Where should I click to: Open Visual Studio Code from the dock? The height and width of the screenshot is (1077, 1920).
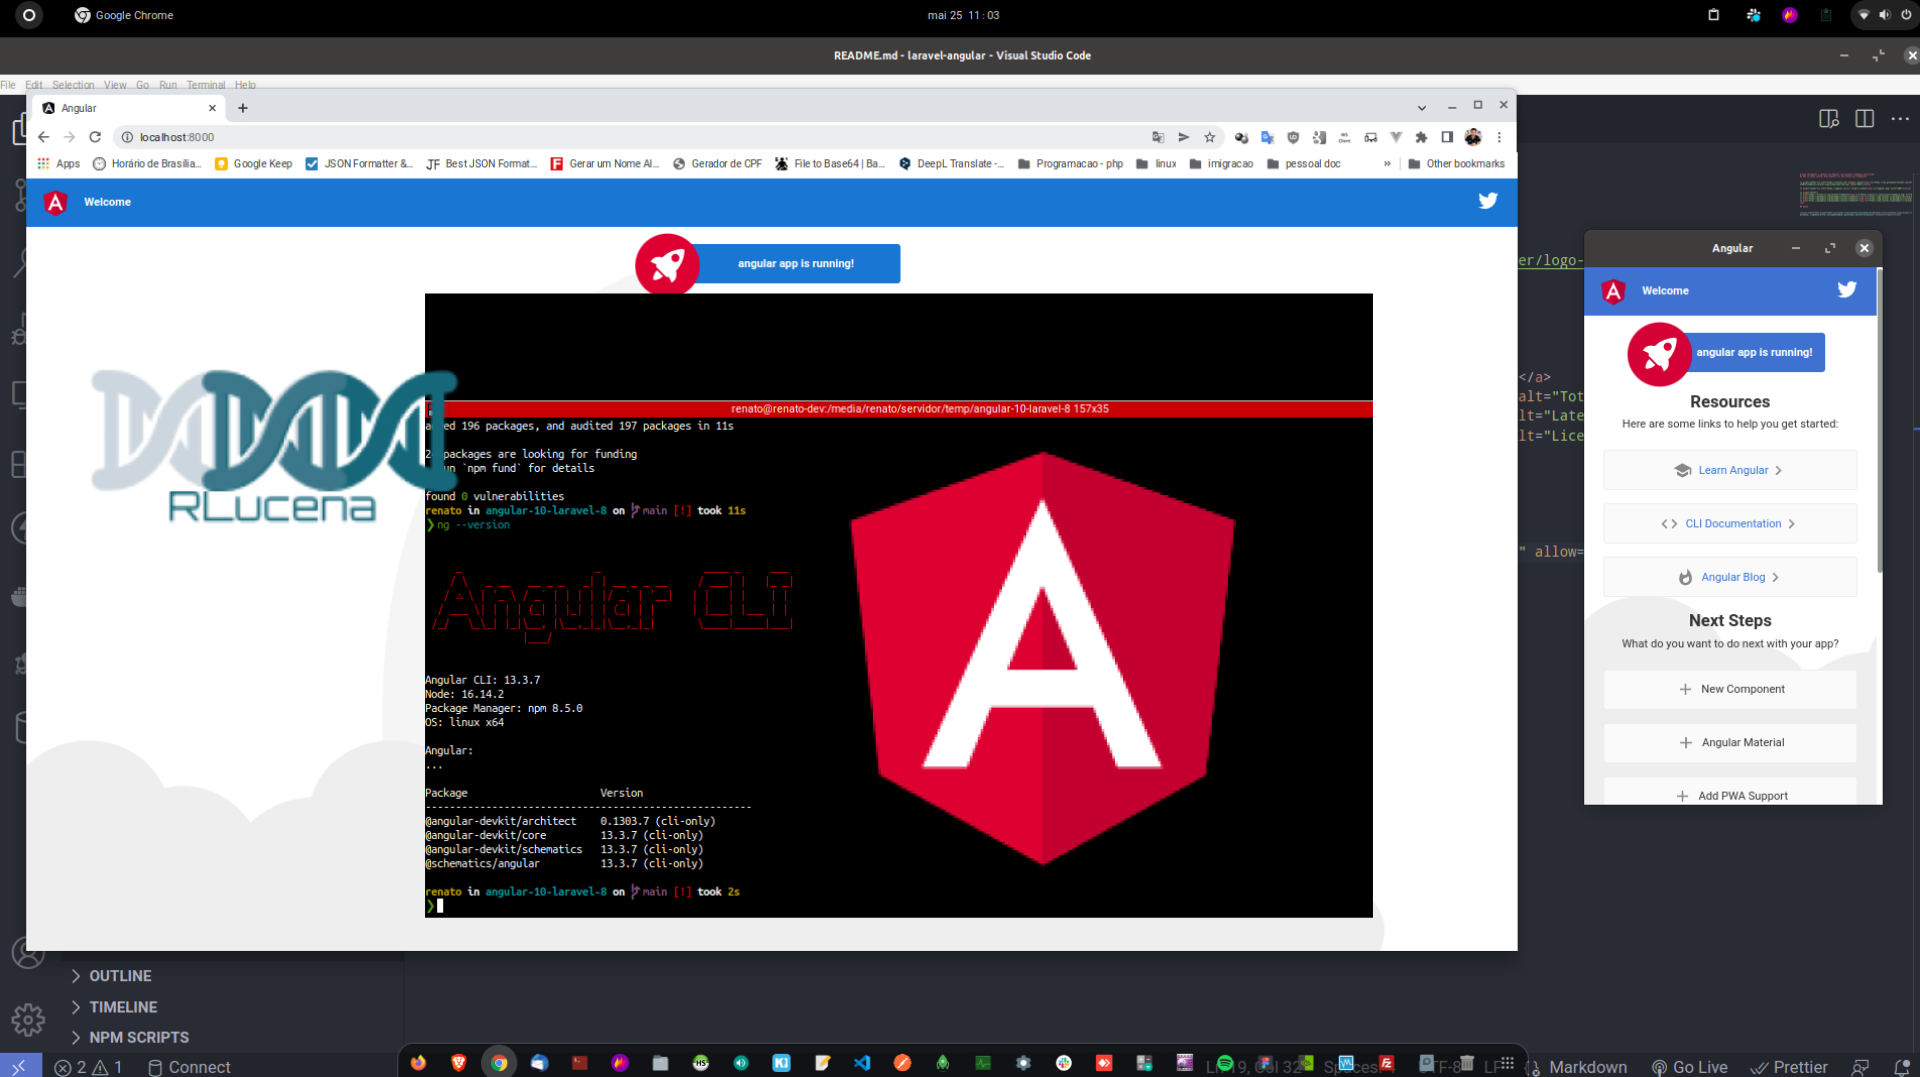point(862,1063)
